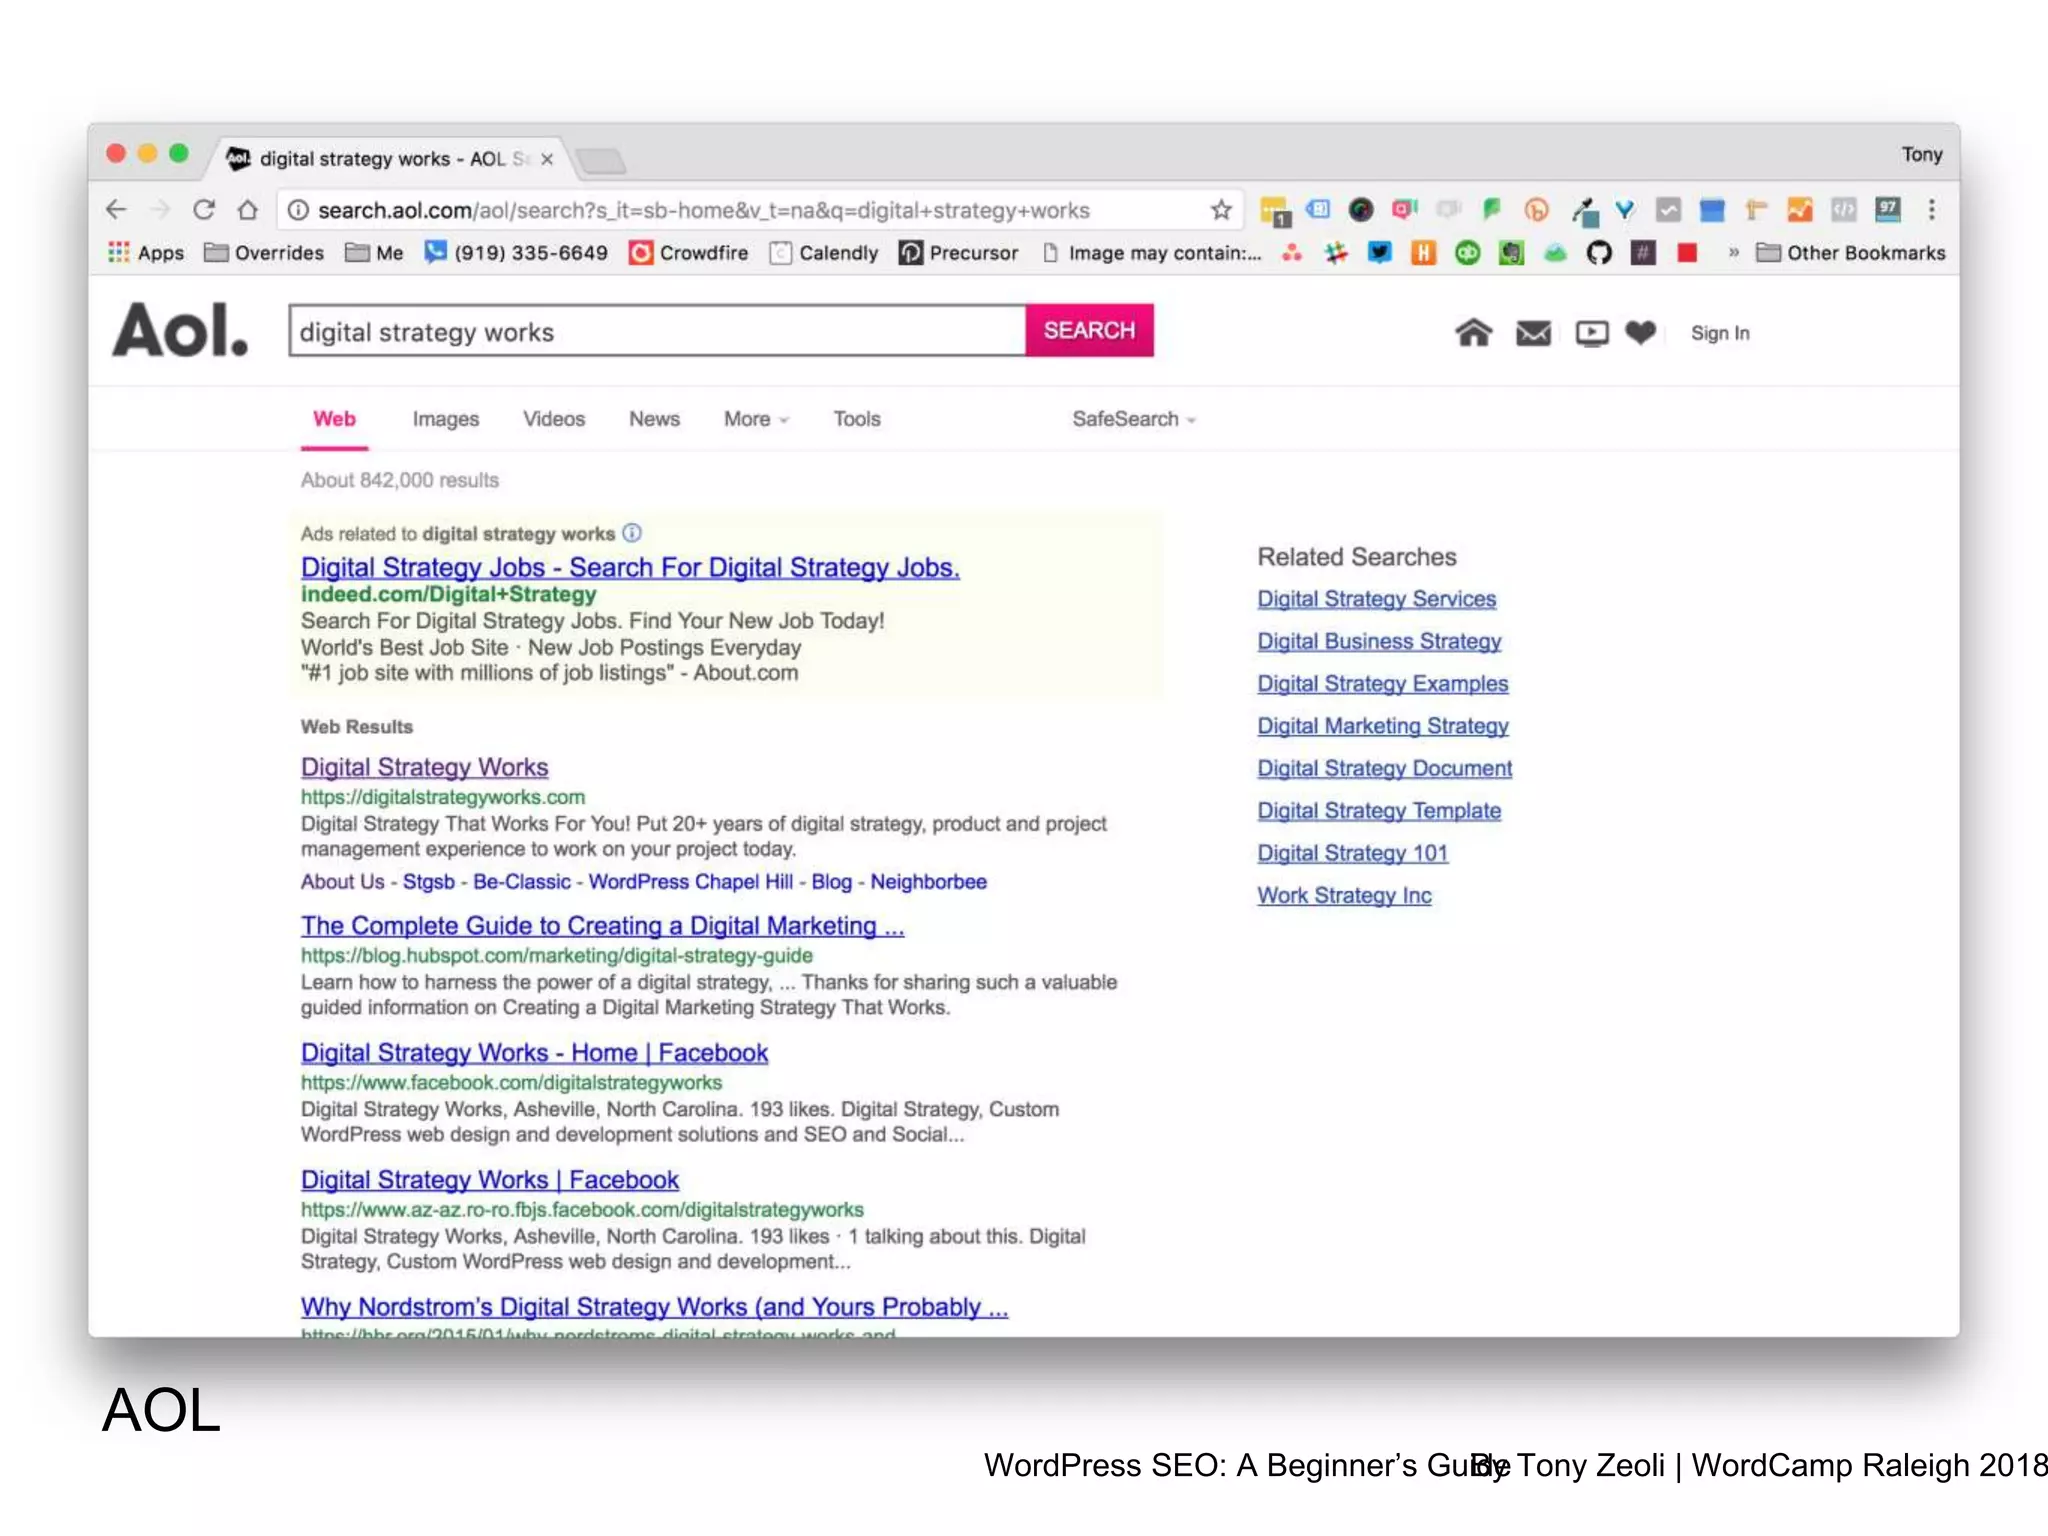The height and width of the screenshot is (1536, 2048).
Task: Click the ads info icon
Action: (632, 533)
